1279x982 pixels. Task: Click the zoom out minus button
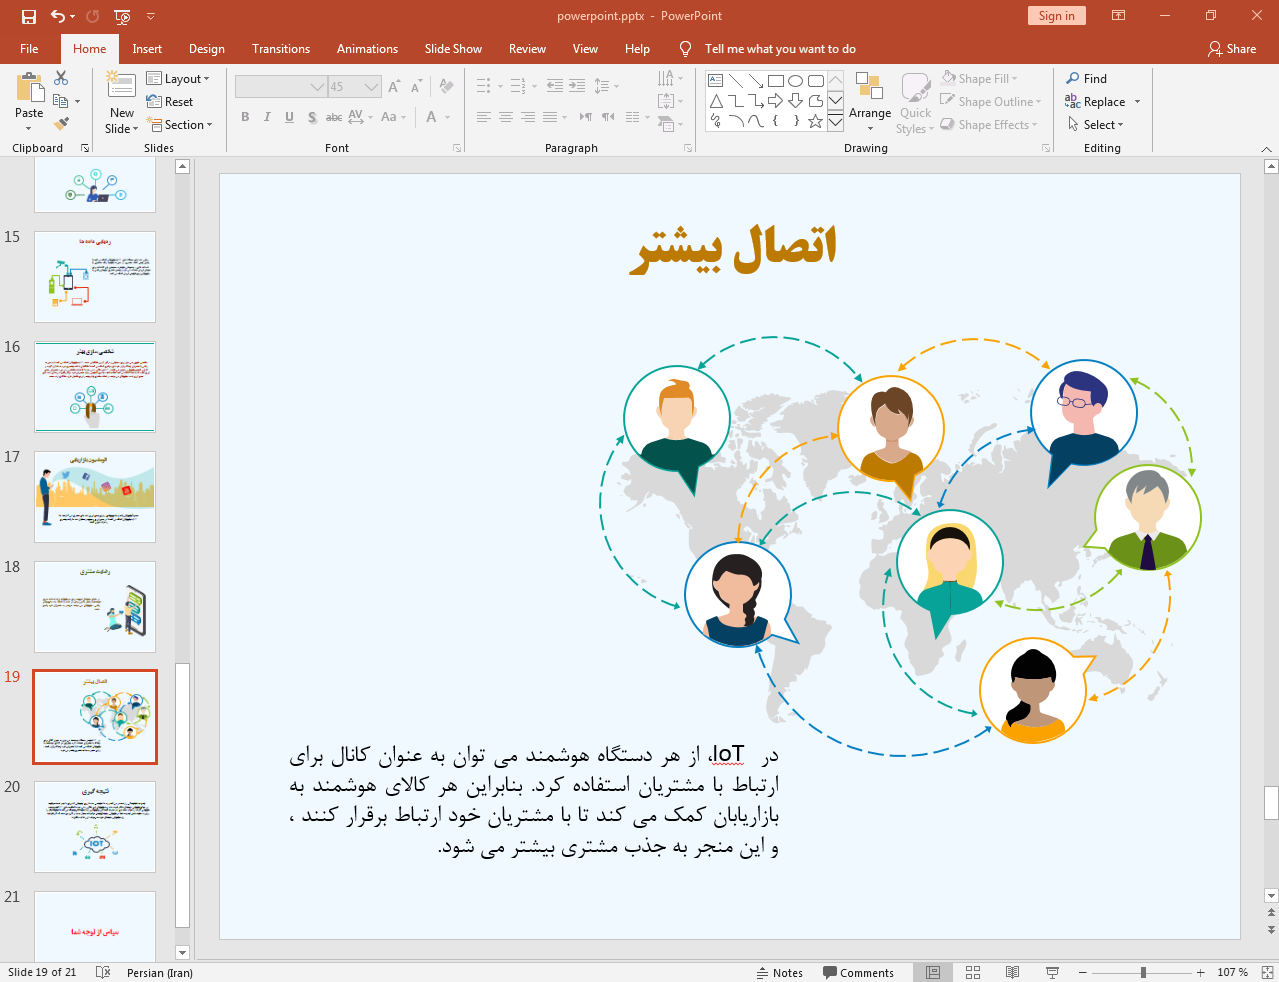(x=1082, y=972)
